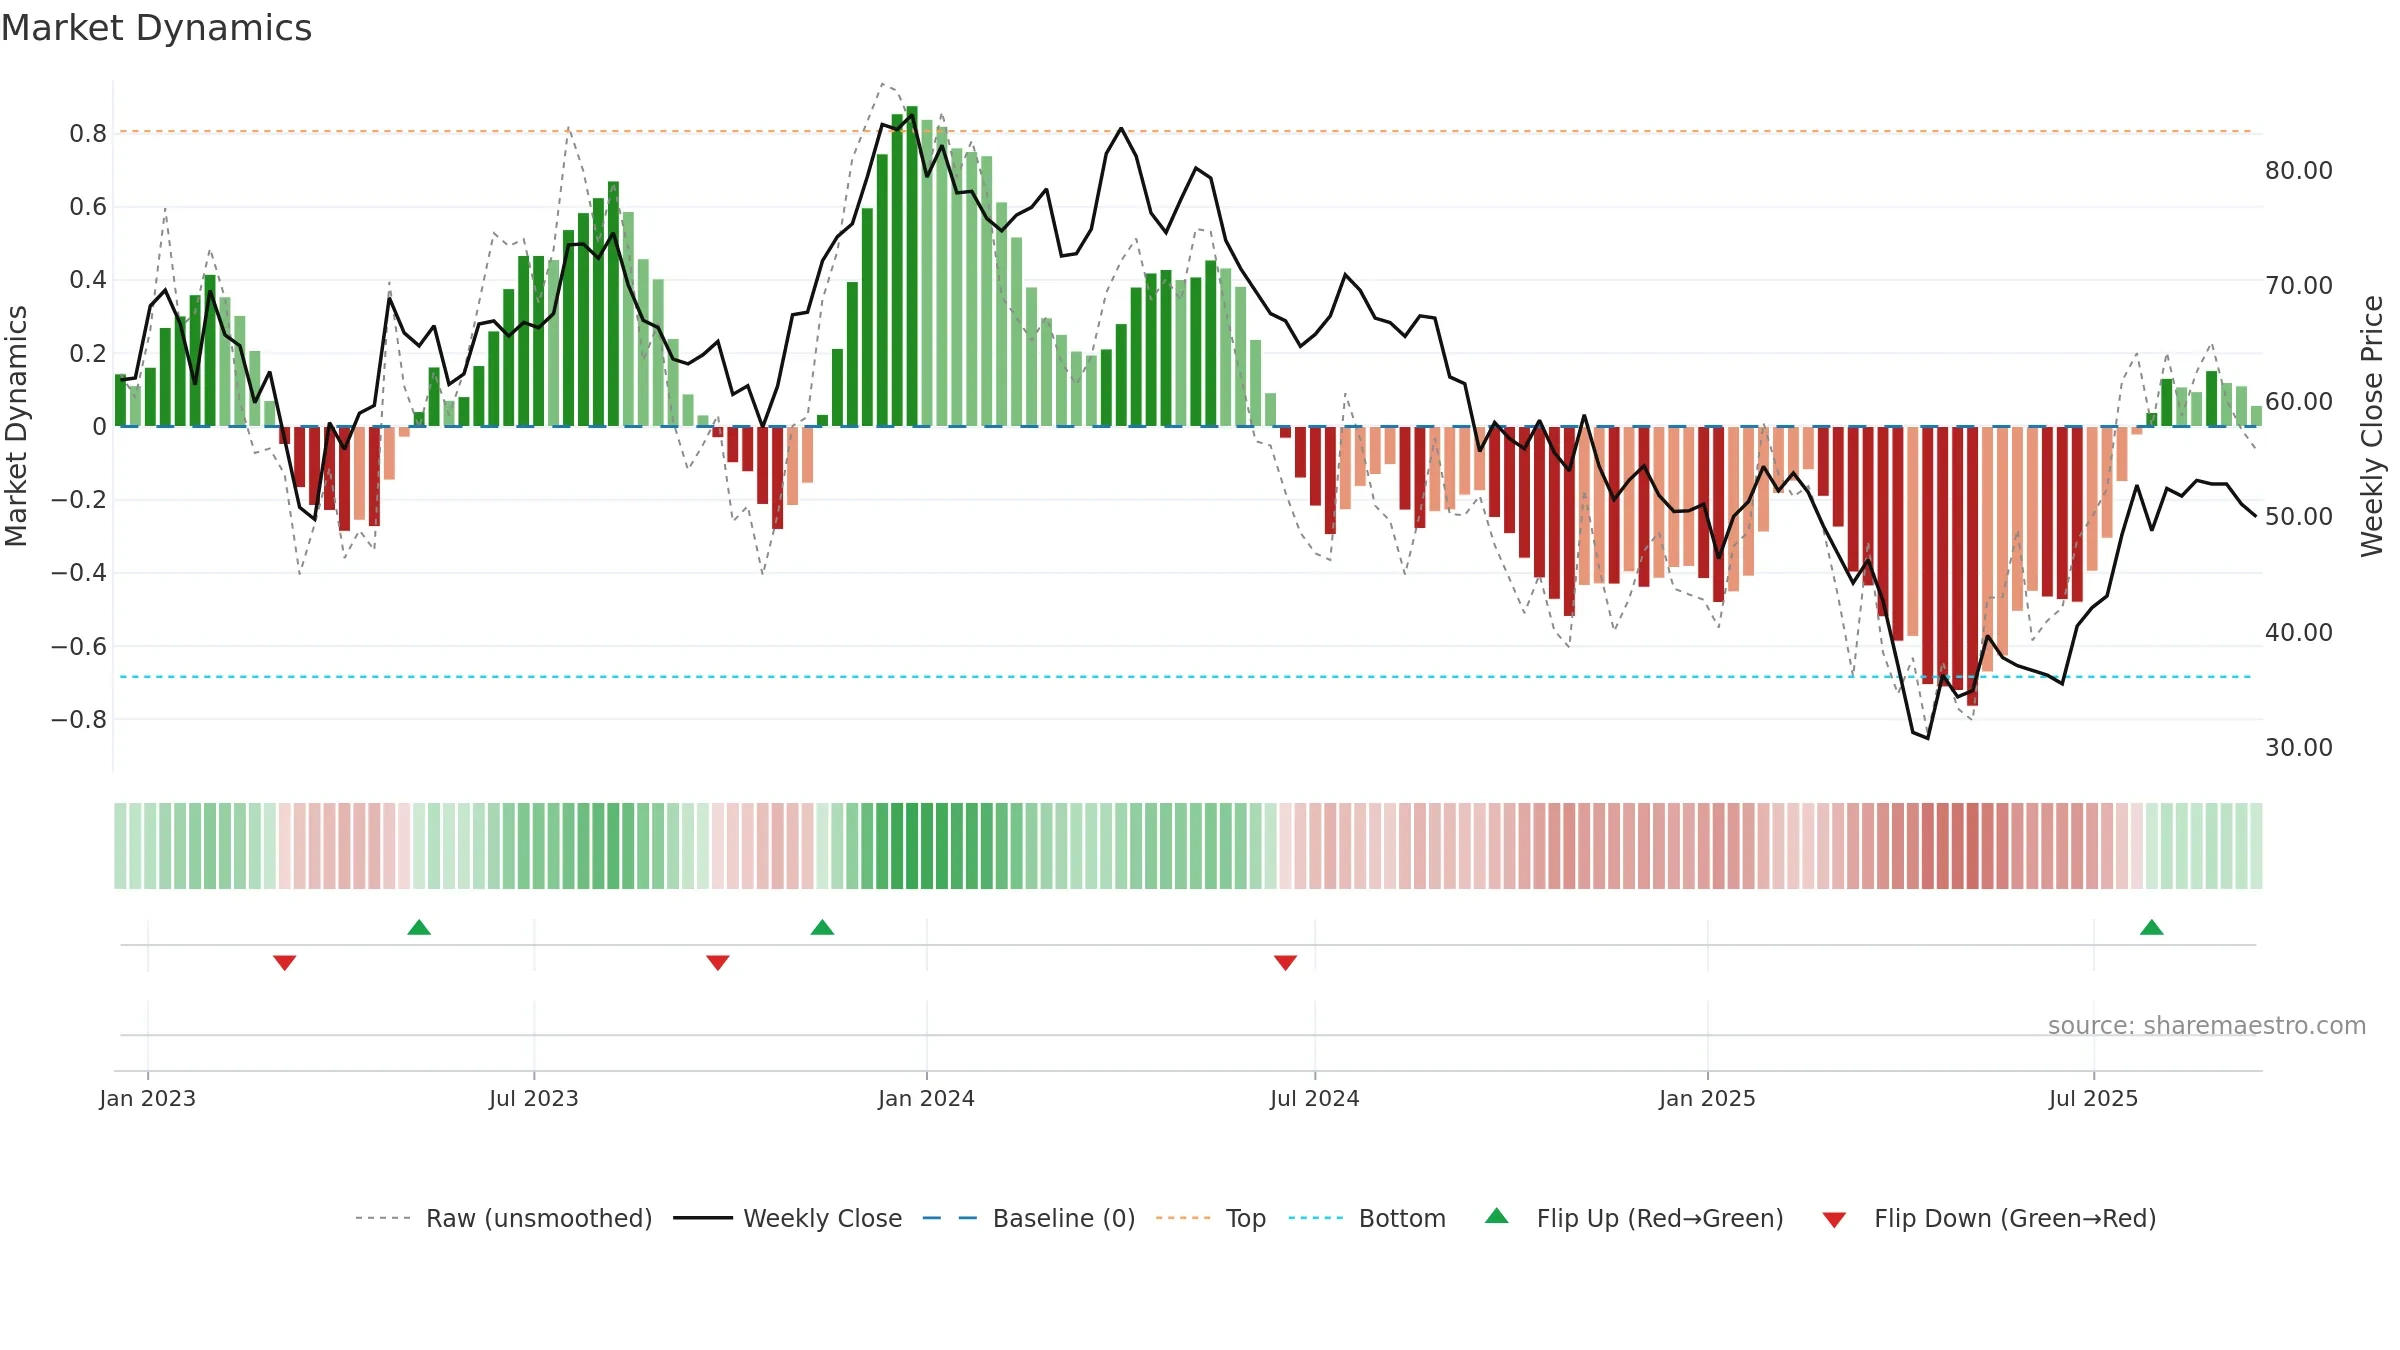Screen dimensions: 2400x1350
Task: Click the −0.6 left axis tick label
Action: (79, 647)
